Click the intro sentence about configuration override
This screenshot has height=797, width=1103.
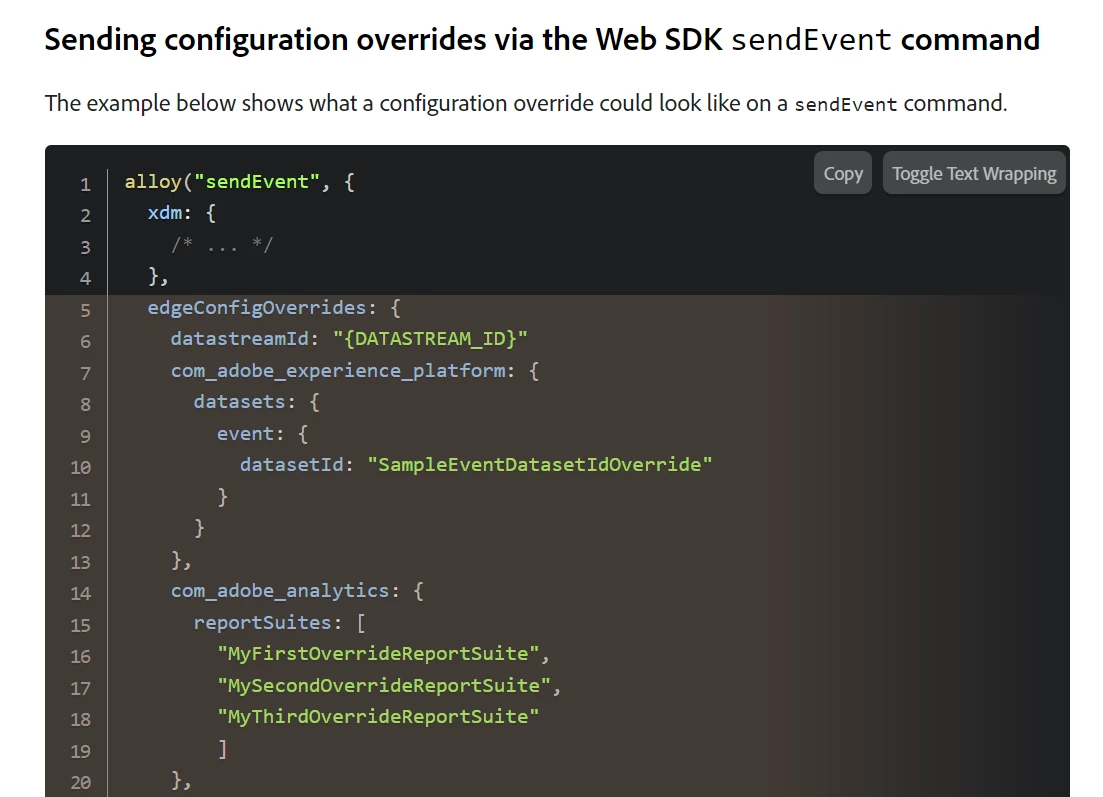tap(526, 103)
